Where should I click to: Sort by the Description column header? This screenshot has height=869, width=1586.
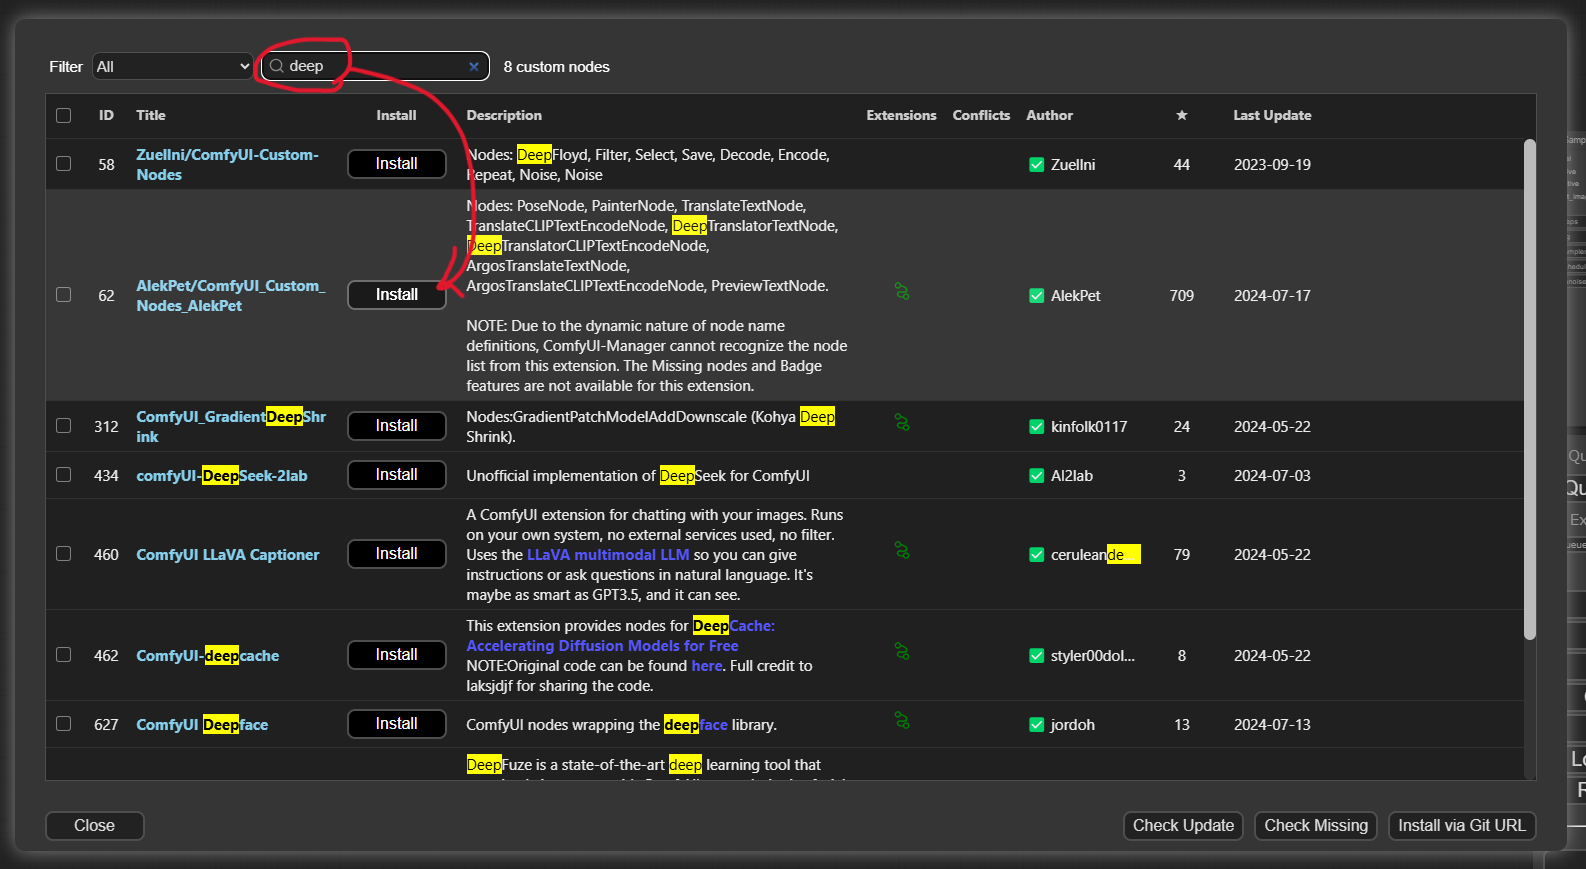pyautogui.click(x=504, y=115)
